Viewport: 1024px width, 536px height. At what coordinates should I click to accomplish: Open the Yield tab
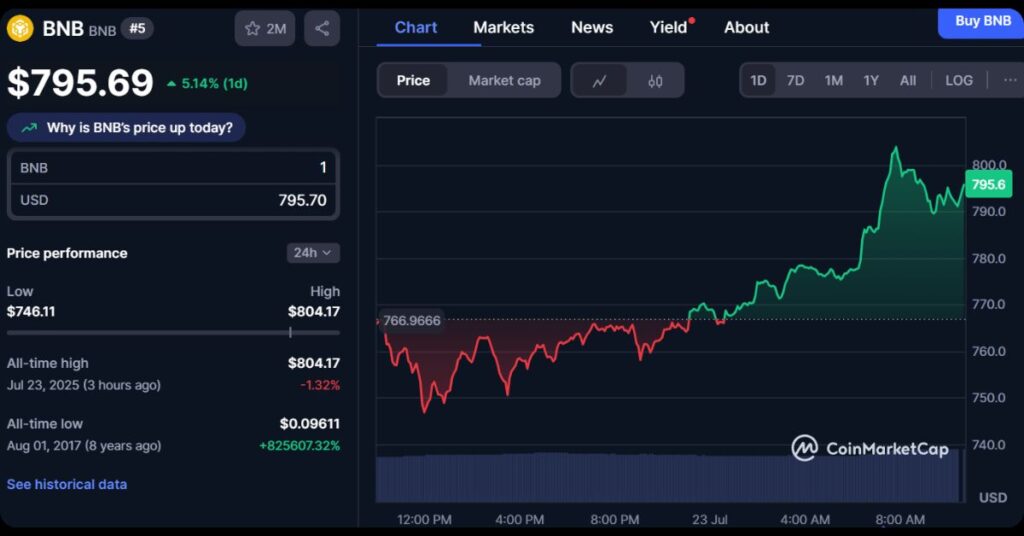coord(670,27)
